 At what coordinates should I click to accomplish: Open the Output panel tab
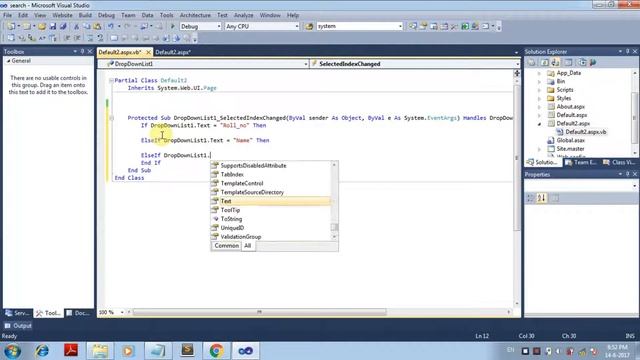click(x=18, y=326)
